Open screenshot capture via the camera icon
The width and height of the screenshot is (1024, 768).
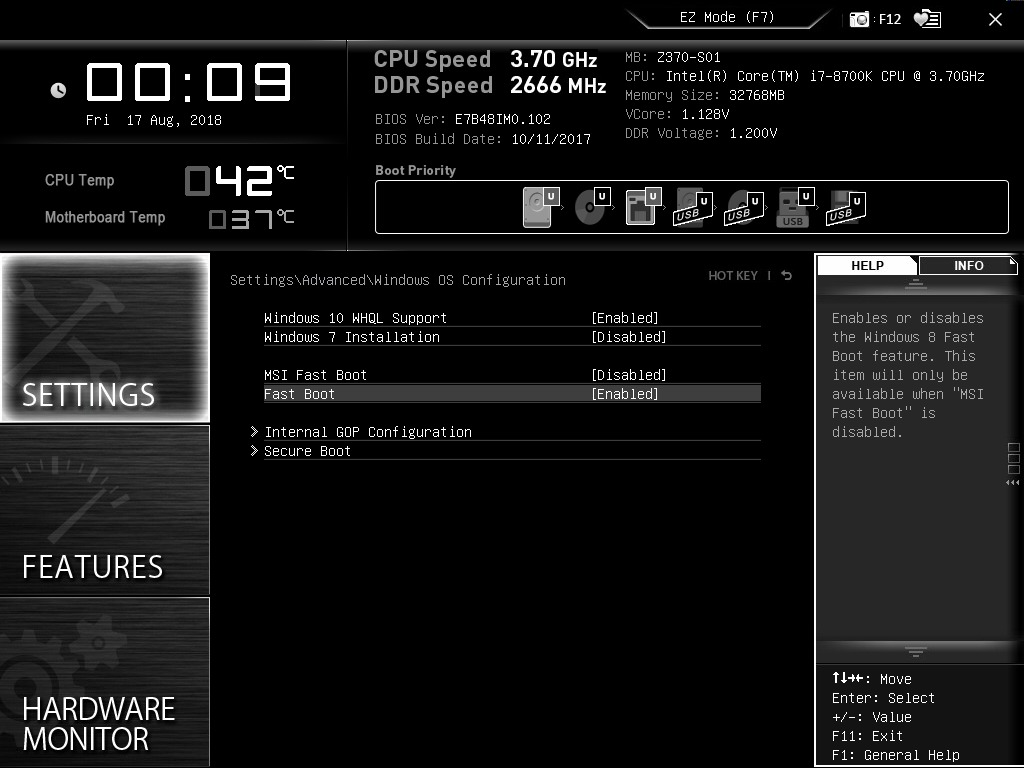click(858, 18)
